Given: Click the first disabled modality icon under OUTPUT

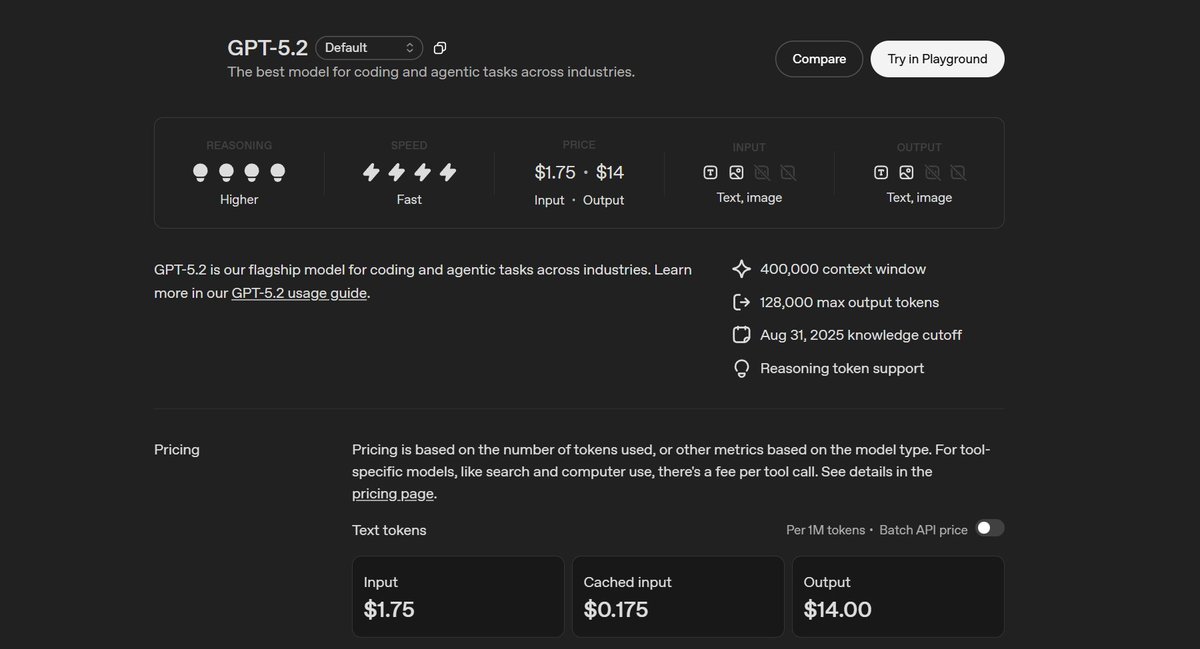Looking at the screenshot, I should tap(932, 172).
